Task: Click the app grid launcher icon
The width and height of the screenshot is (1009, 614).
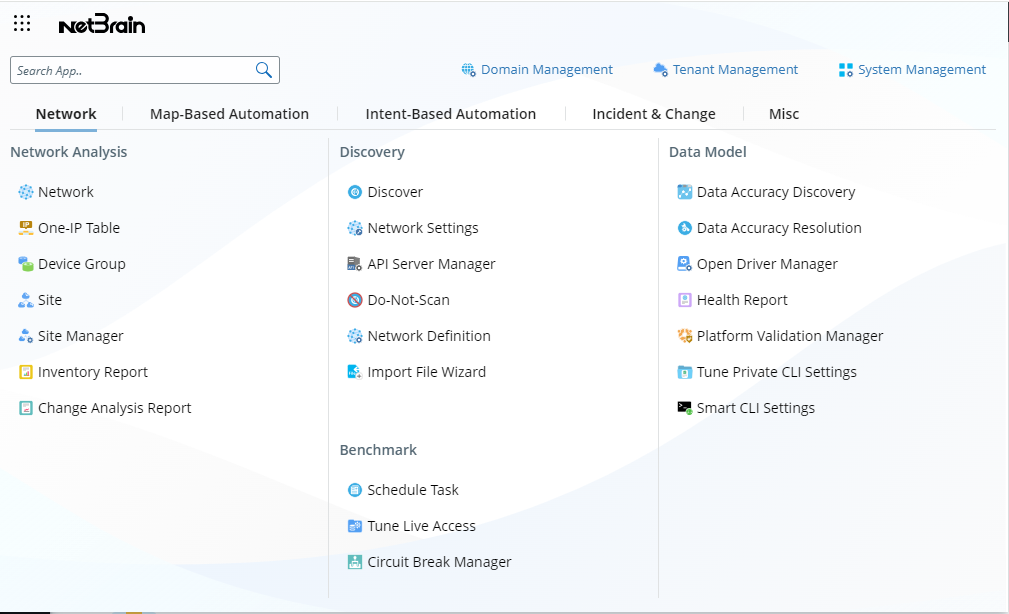Action: click(x=22, y=24)
